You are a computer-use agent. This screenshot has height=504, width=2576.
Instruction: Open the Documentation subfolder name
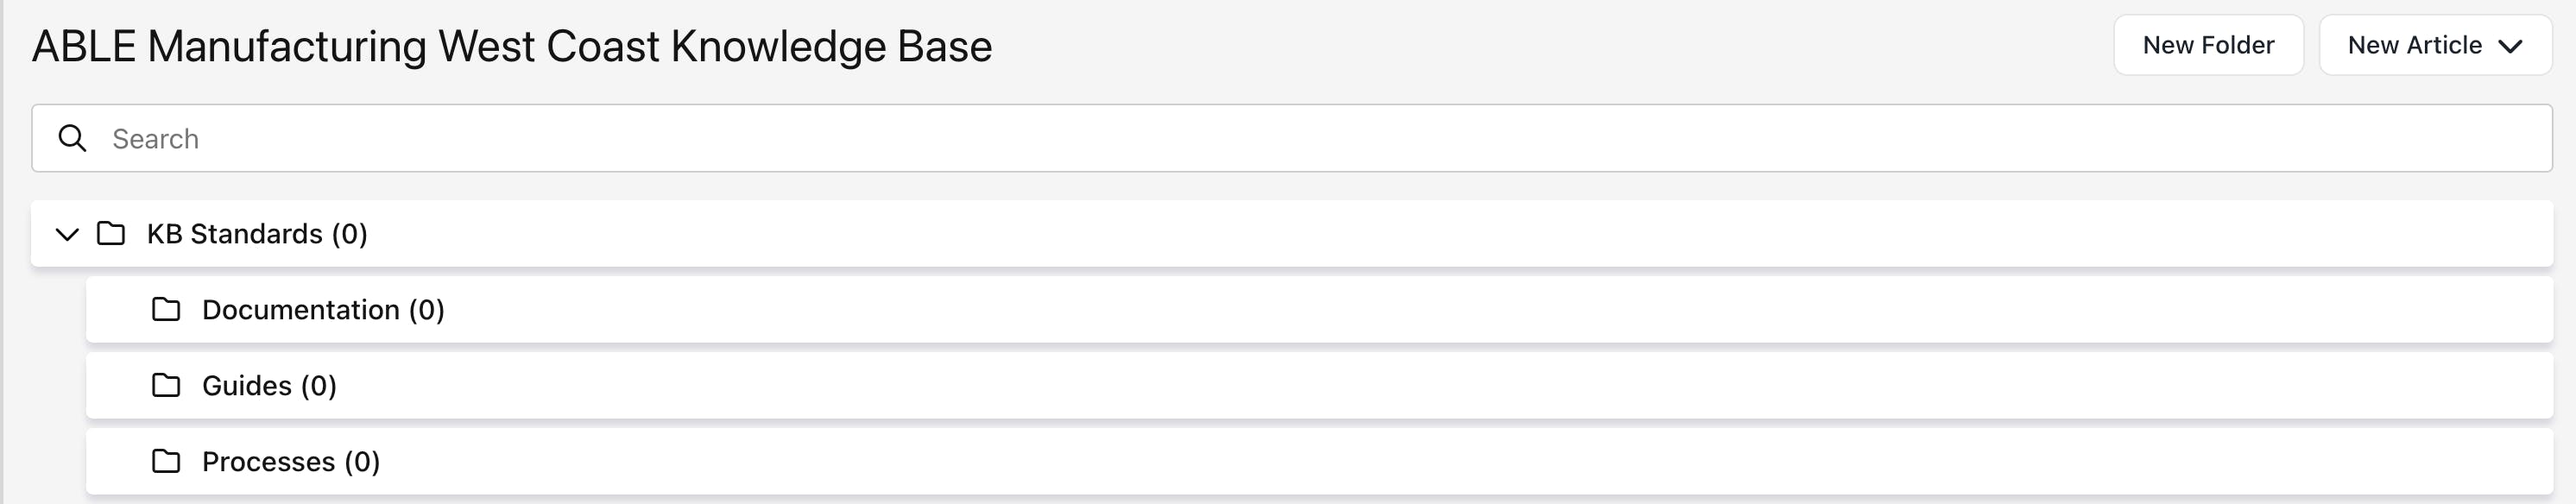click(300, 310)
